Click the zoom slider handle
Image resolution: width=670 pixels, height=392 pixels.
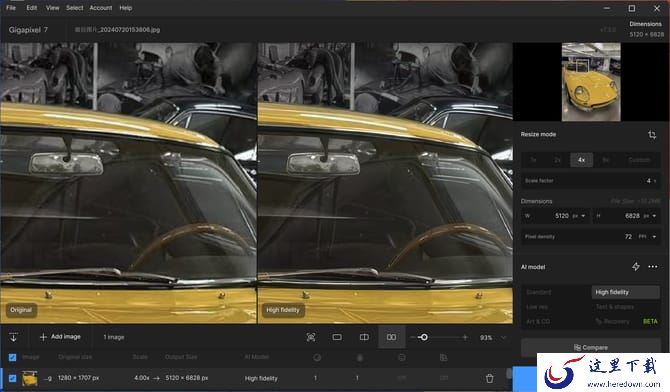click(423, 337)
